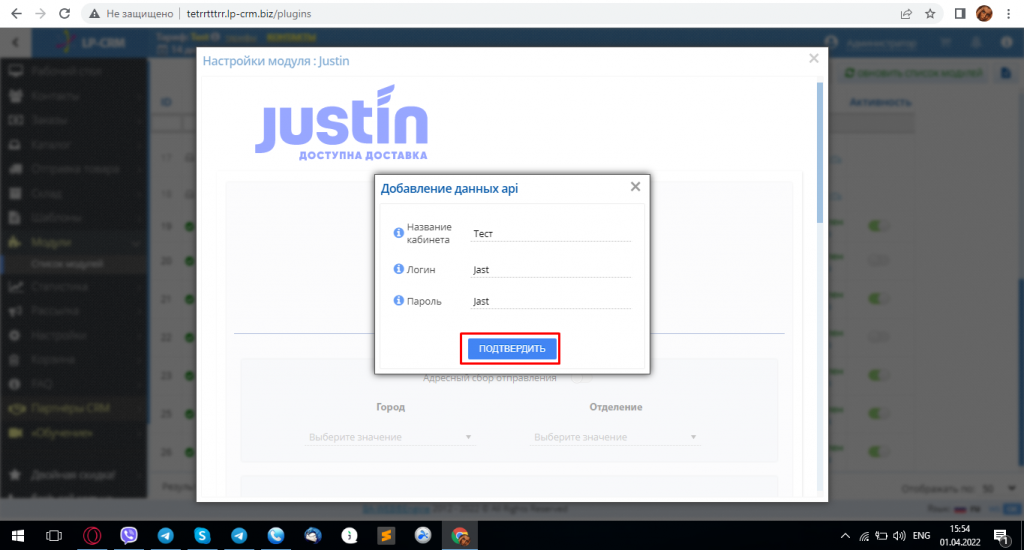The height and width of the screenshot is (550, 1024).
Task: Open the Город dropdown
Action: pyautogui.click(x=390, y=437)
